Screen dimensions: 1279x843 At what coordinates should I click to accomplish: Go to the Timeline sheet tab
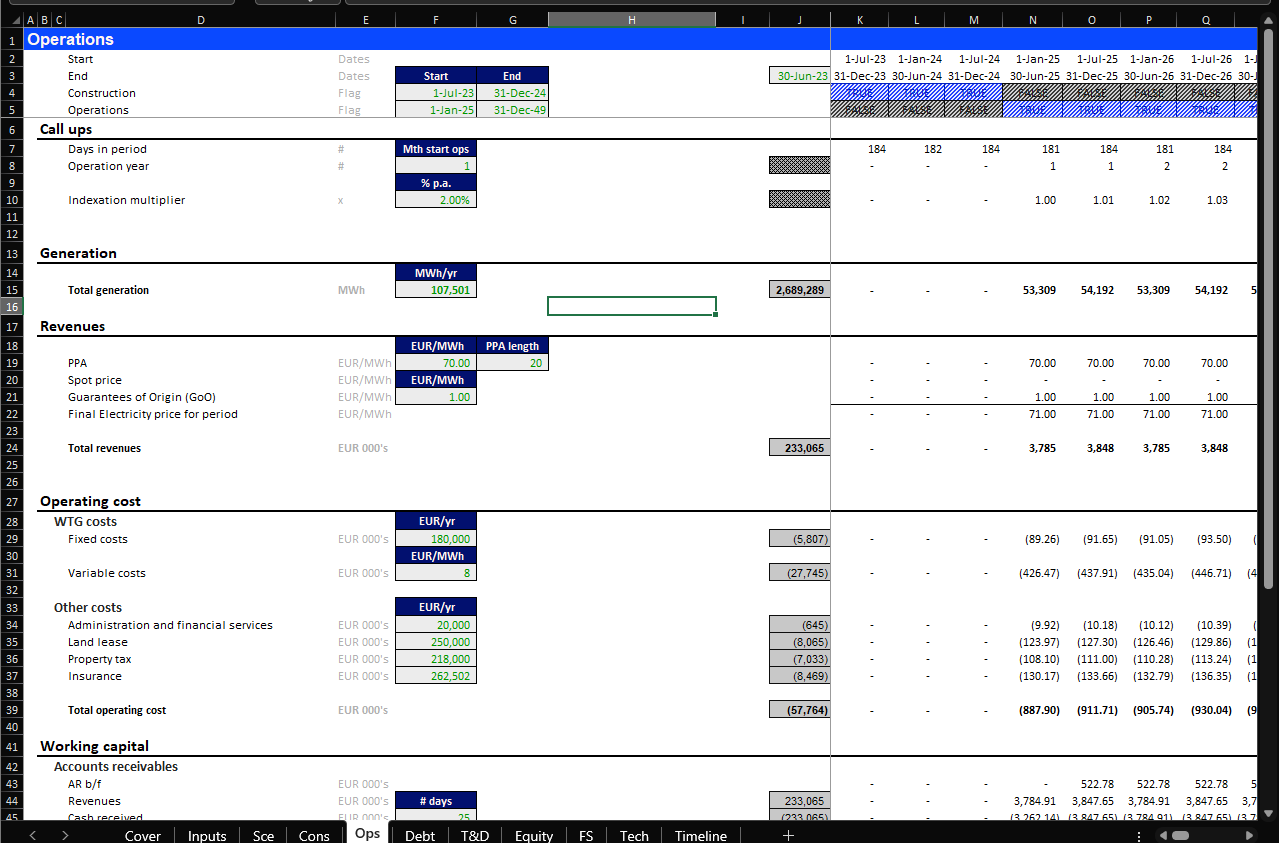(x=700, y=835)
